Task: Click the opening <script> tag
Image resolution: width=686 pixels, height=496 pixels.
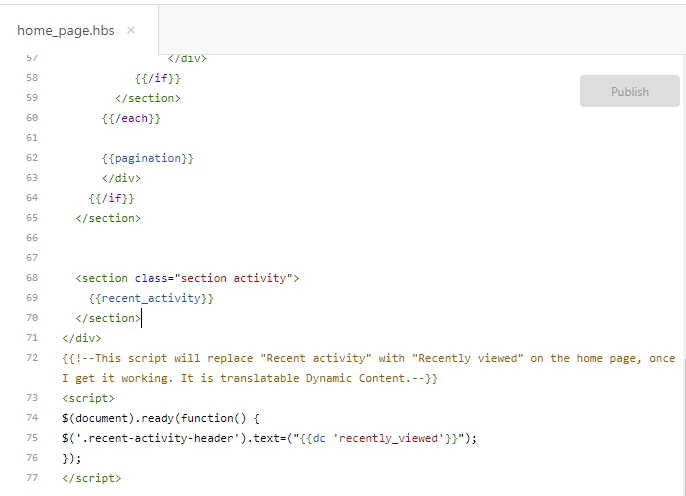Action: point(88,398)
